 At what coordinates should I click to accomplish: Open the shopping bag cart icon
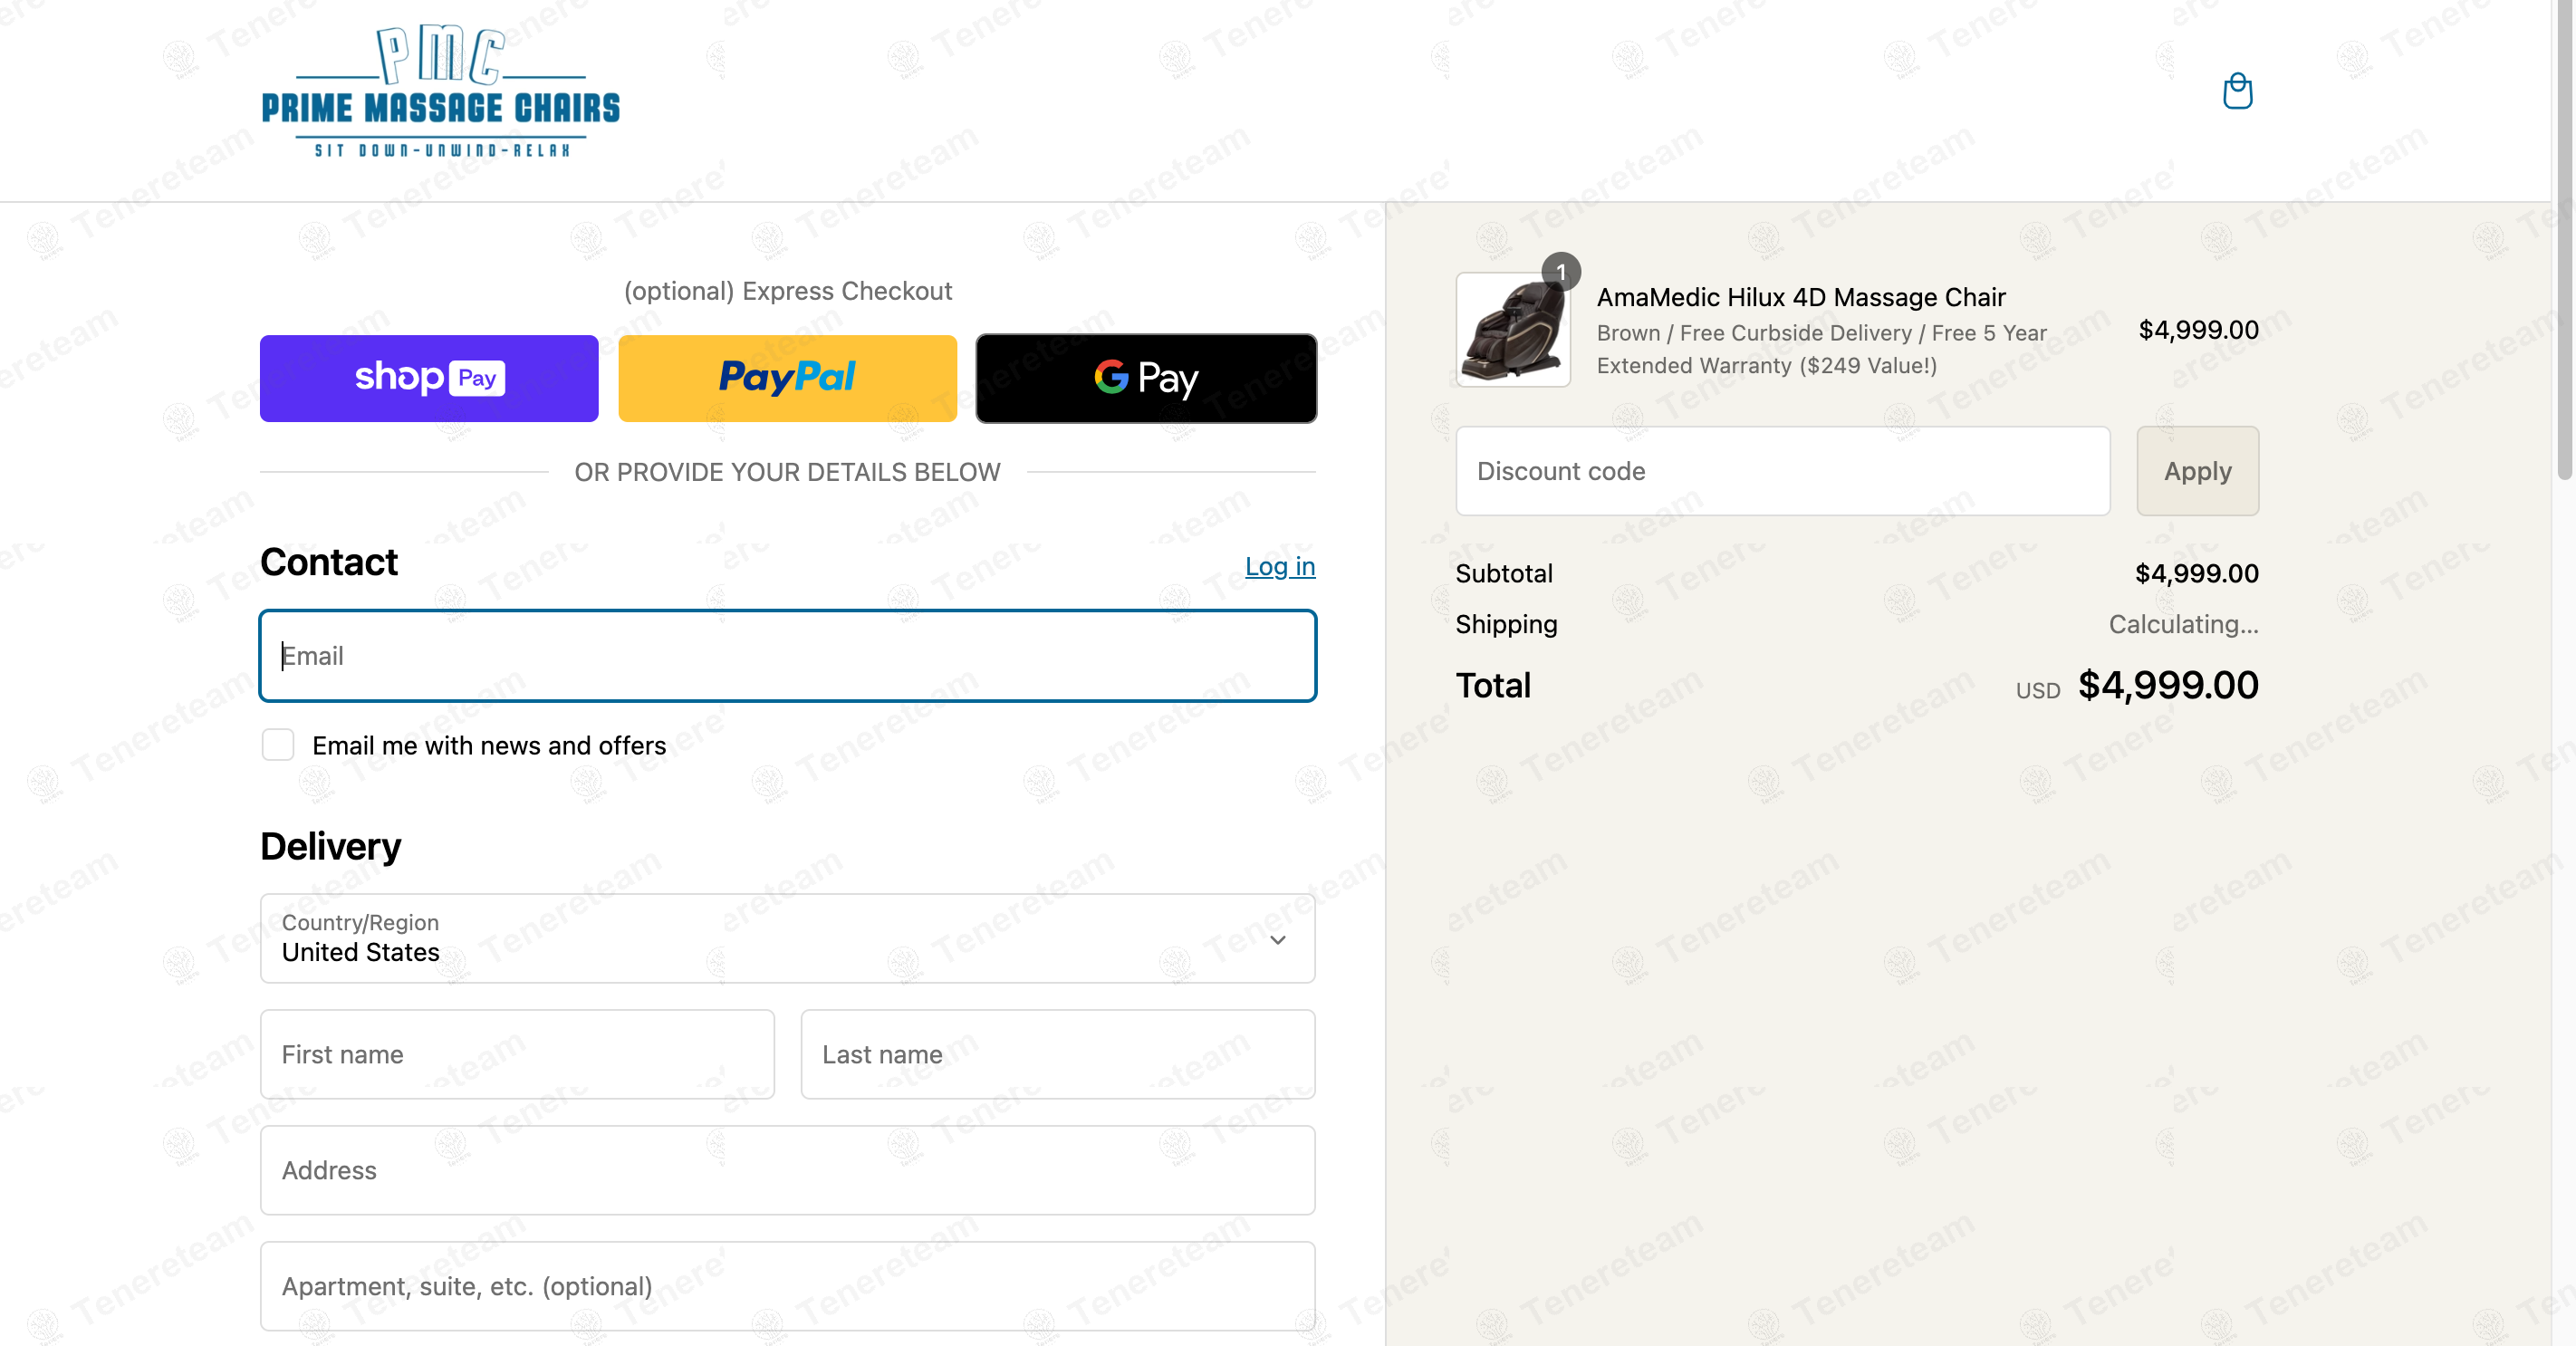click(2237, 91)
